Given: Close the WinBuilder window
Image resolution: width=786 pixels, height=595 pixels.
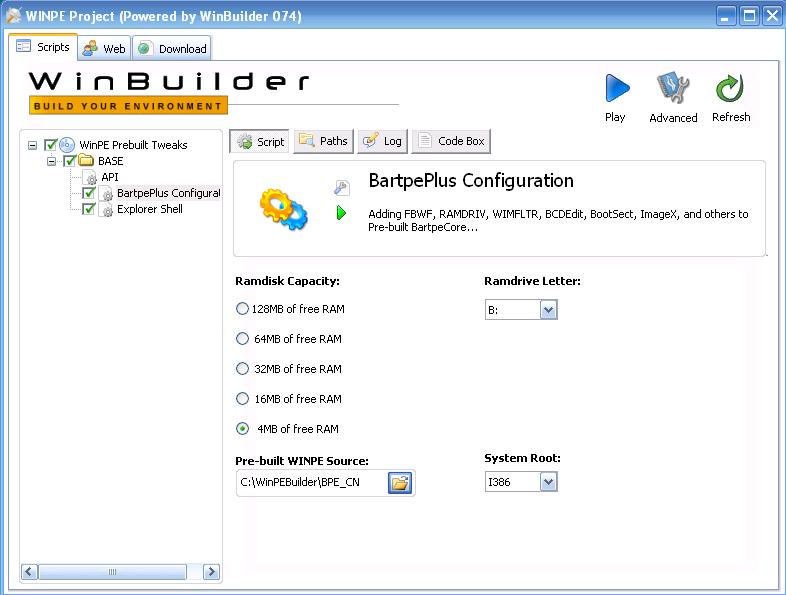Looking at the screenshot, I should [x=772, y=16].
